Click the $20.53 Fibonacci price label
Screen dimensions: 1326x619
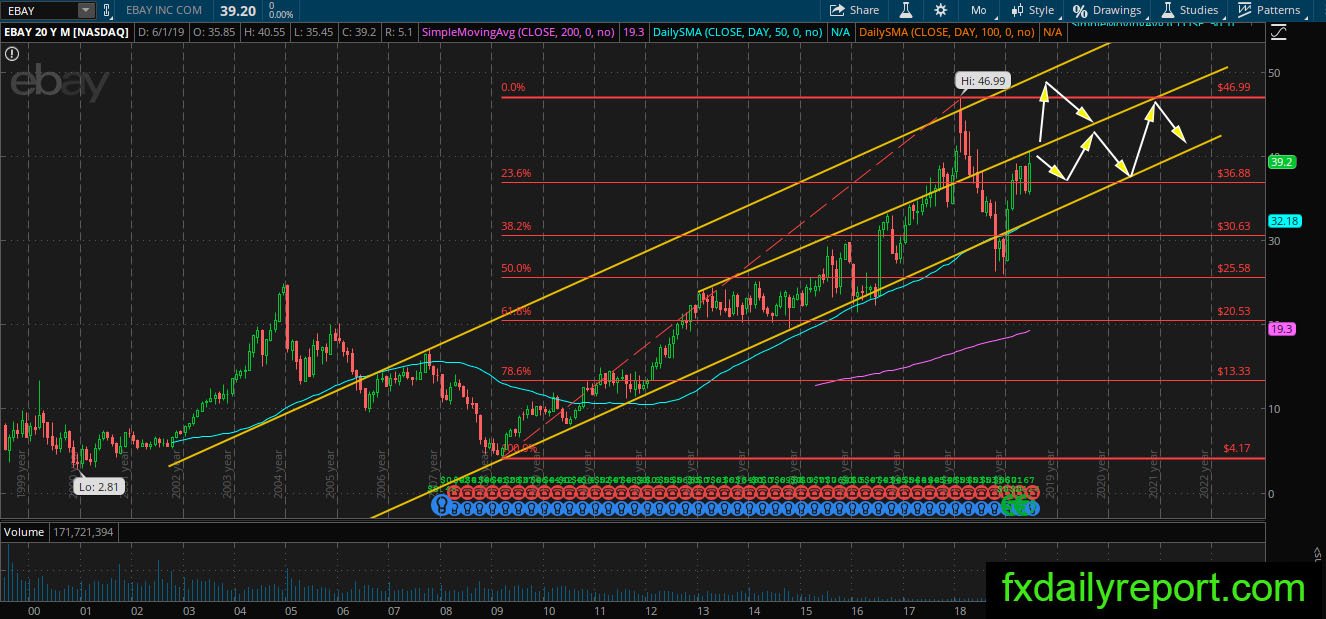point(1234,311)
